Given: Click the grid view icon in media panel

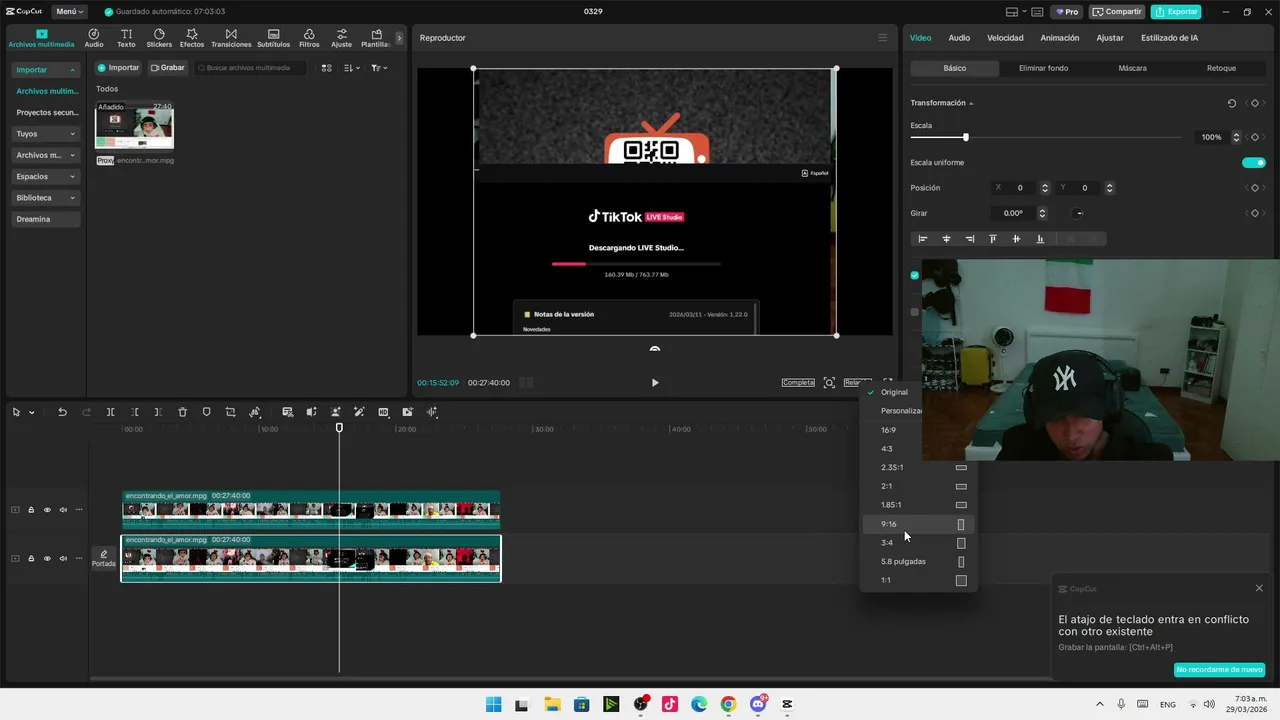Looking at the screenshot, I should pyautogui.click(x=326, y=68).
